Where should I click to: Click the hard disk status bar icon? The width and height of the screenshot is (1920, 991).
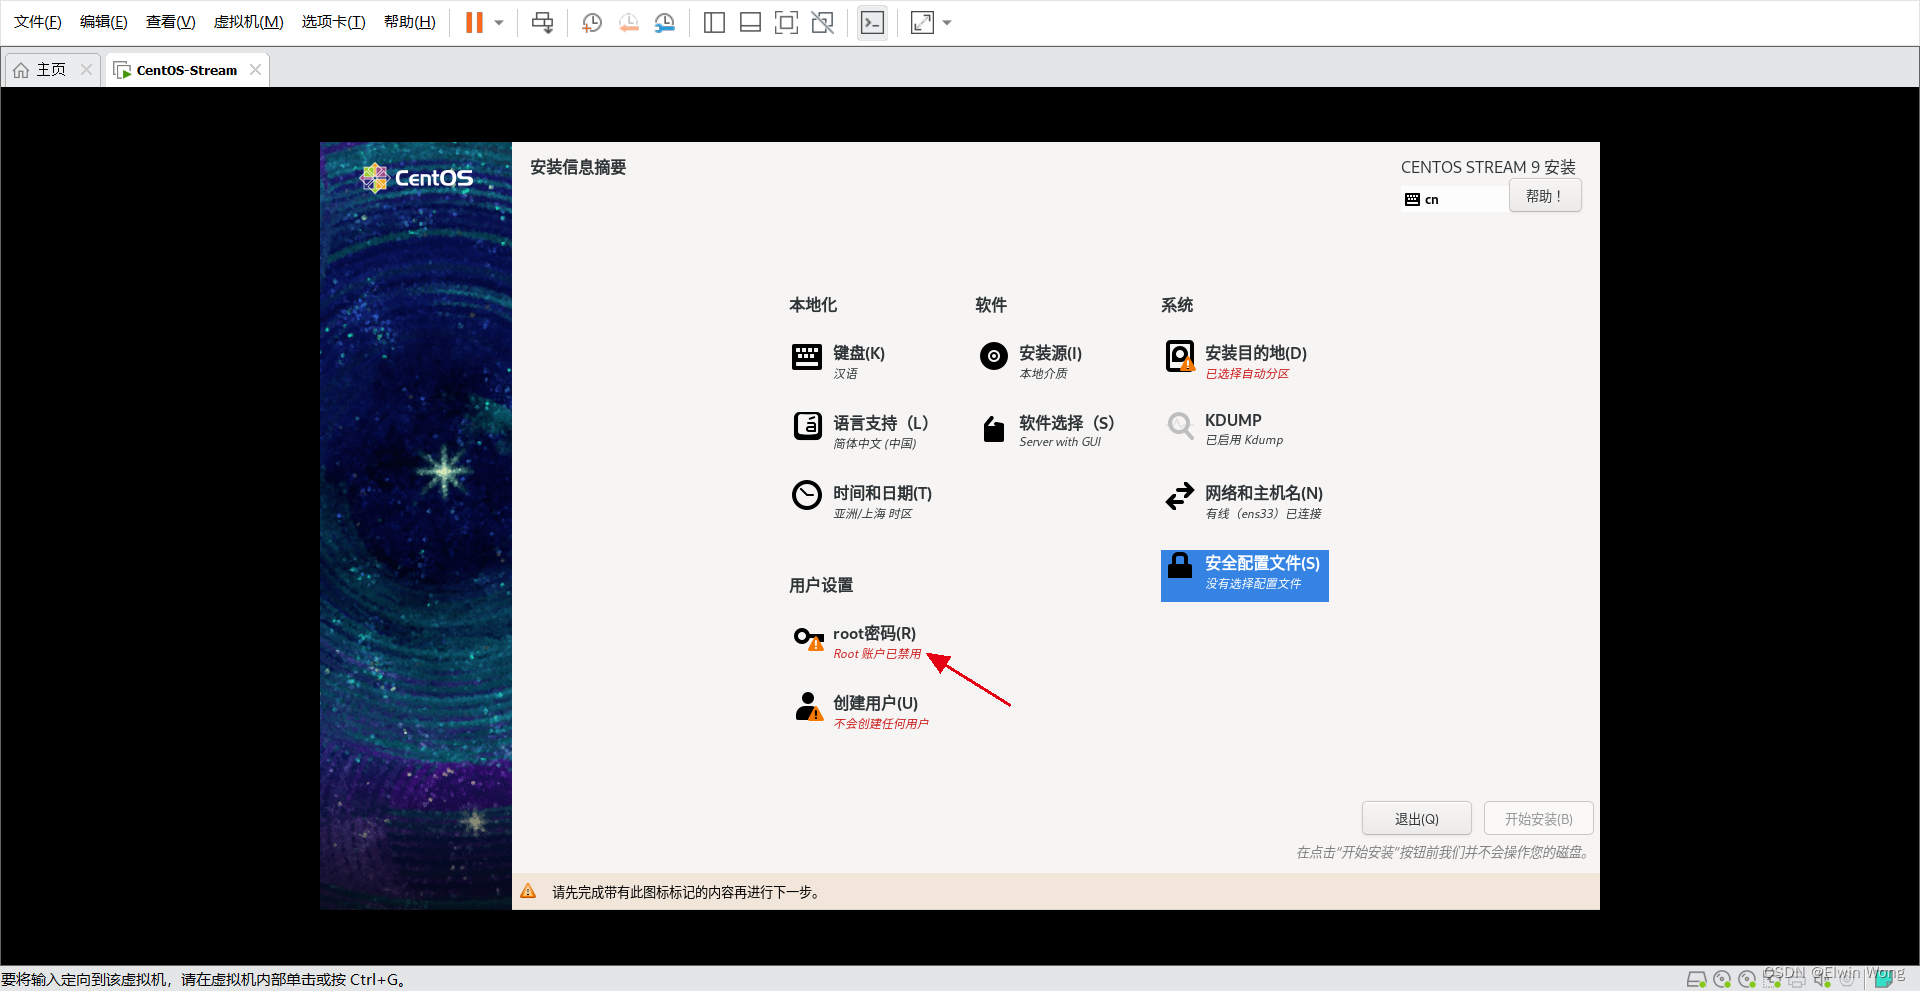click(1697, 980)
